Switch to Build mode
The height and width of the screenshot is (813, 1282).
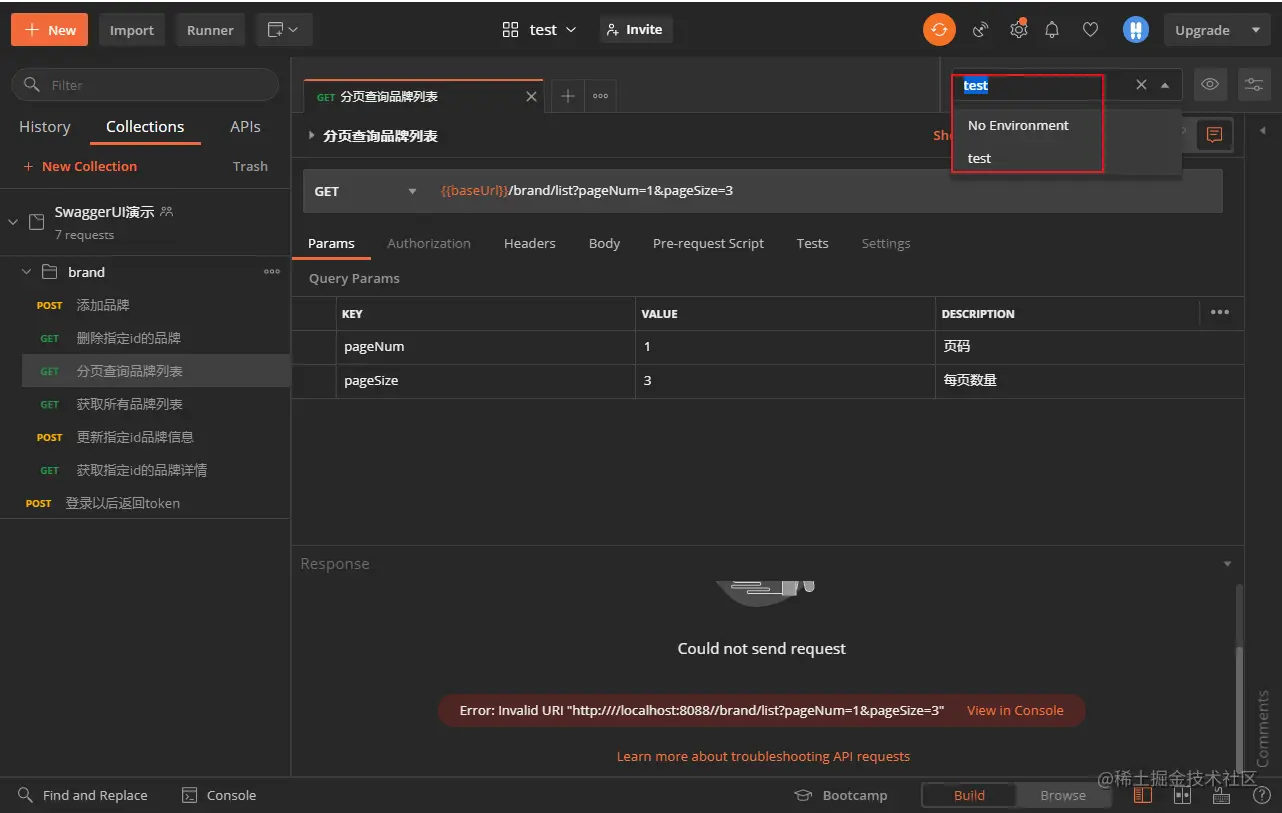[x=969, y=795]
